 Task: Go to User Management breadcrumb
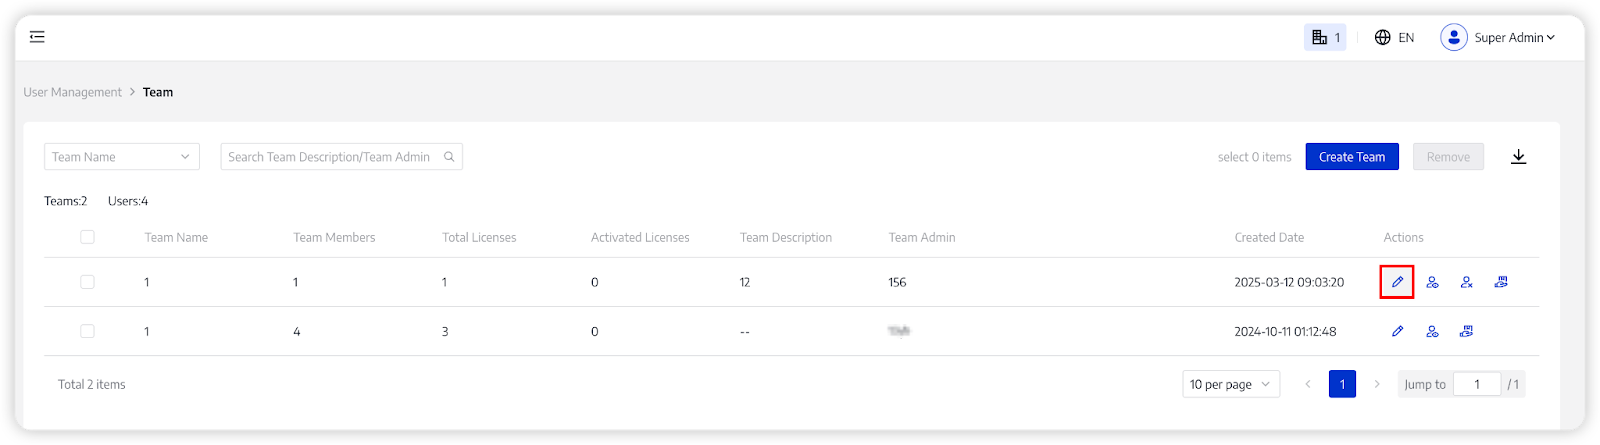[x=72, y=92]
